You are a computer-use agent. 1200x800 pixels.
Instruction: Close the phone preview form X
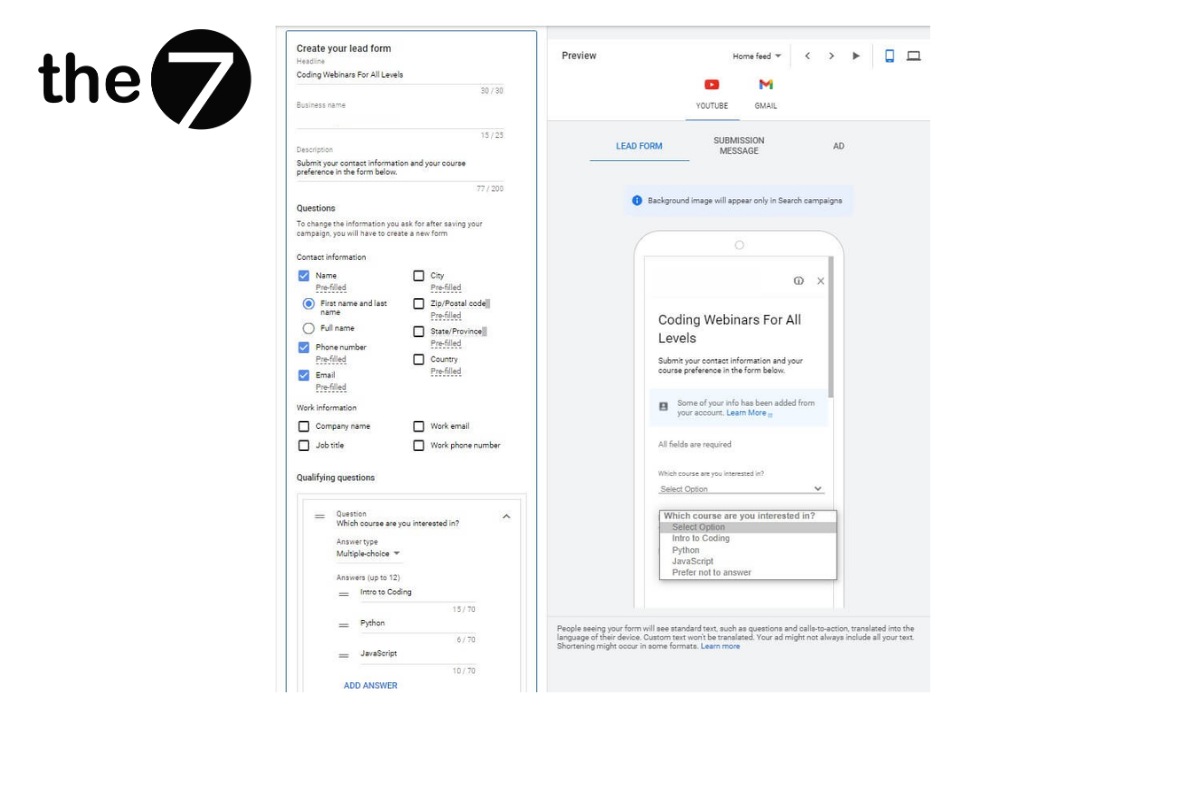point(821,281)
